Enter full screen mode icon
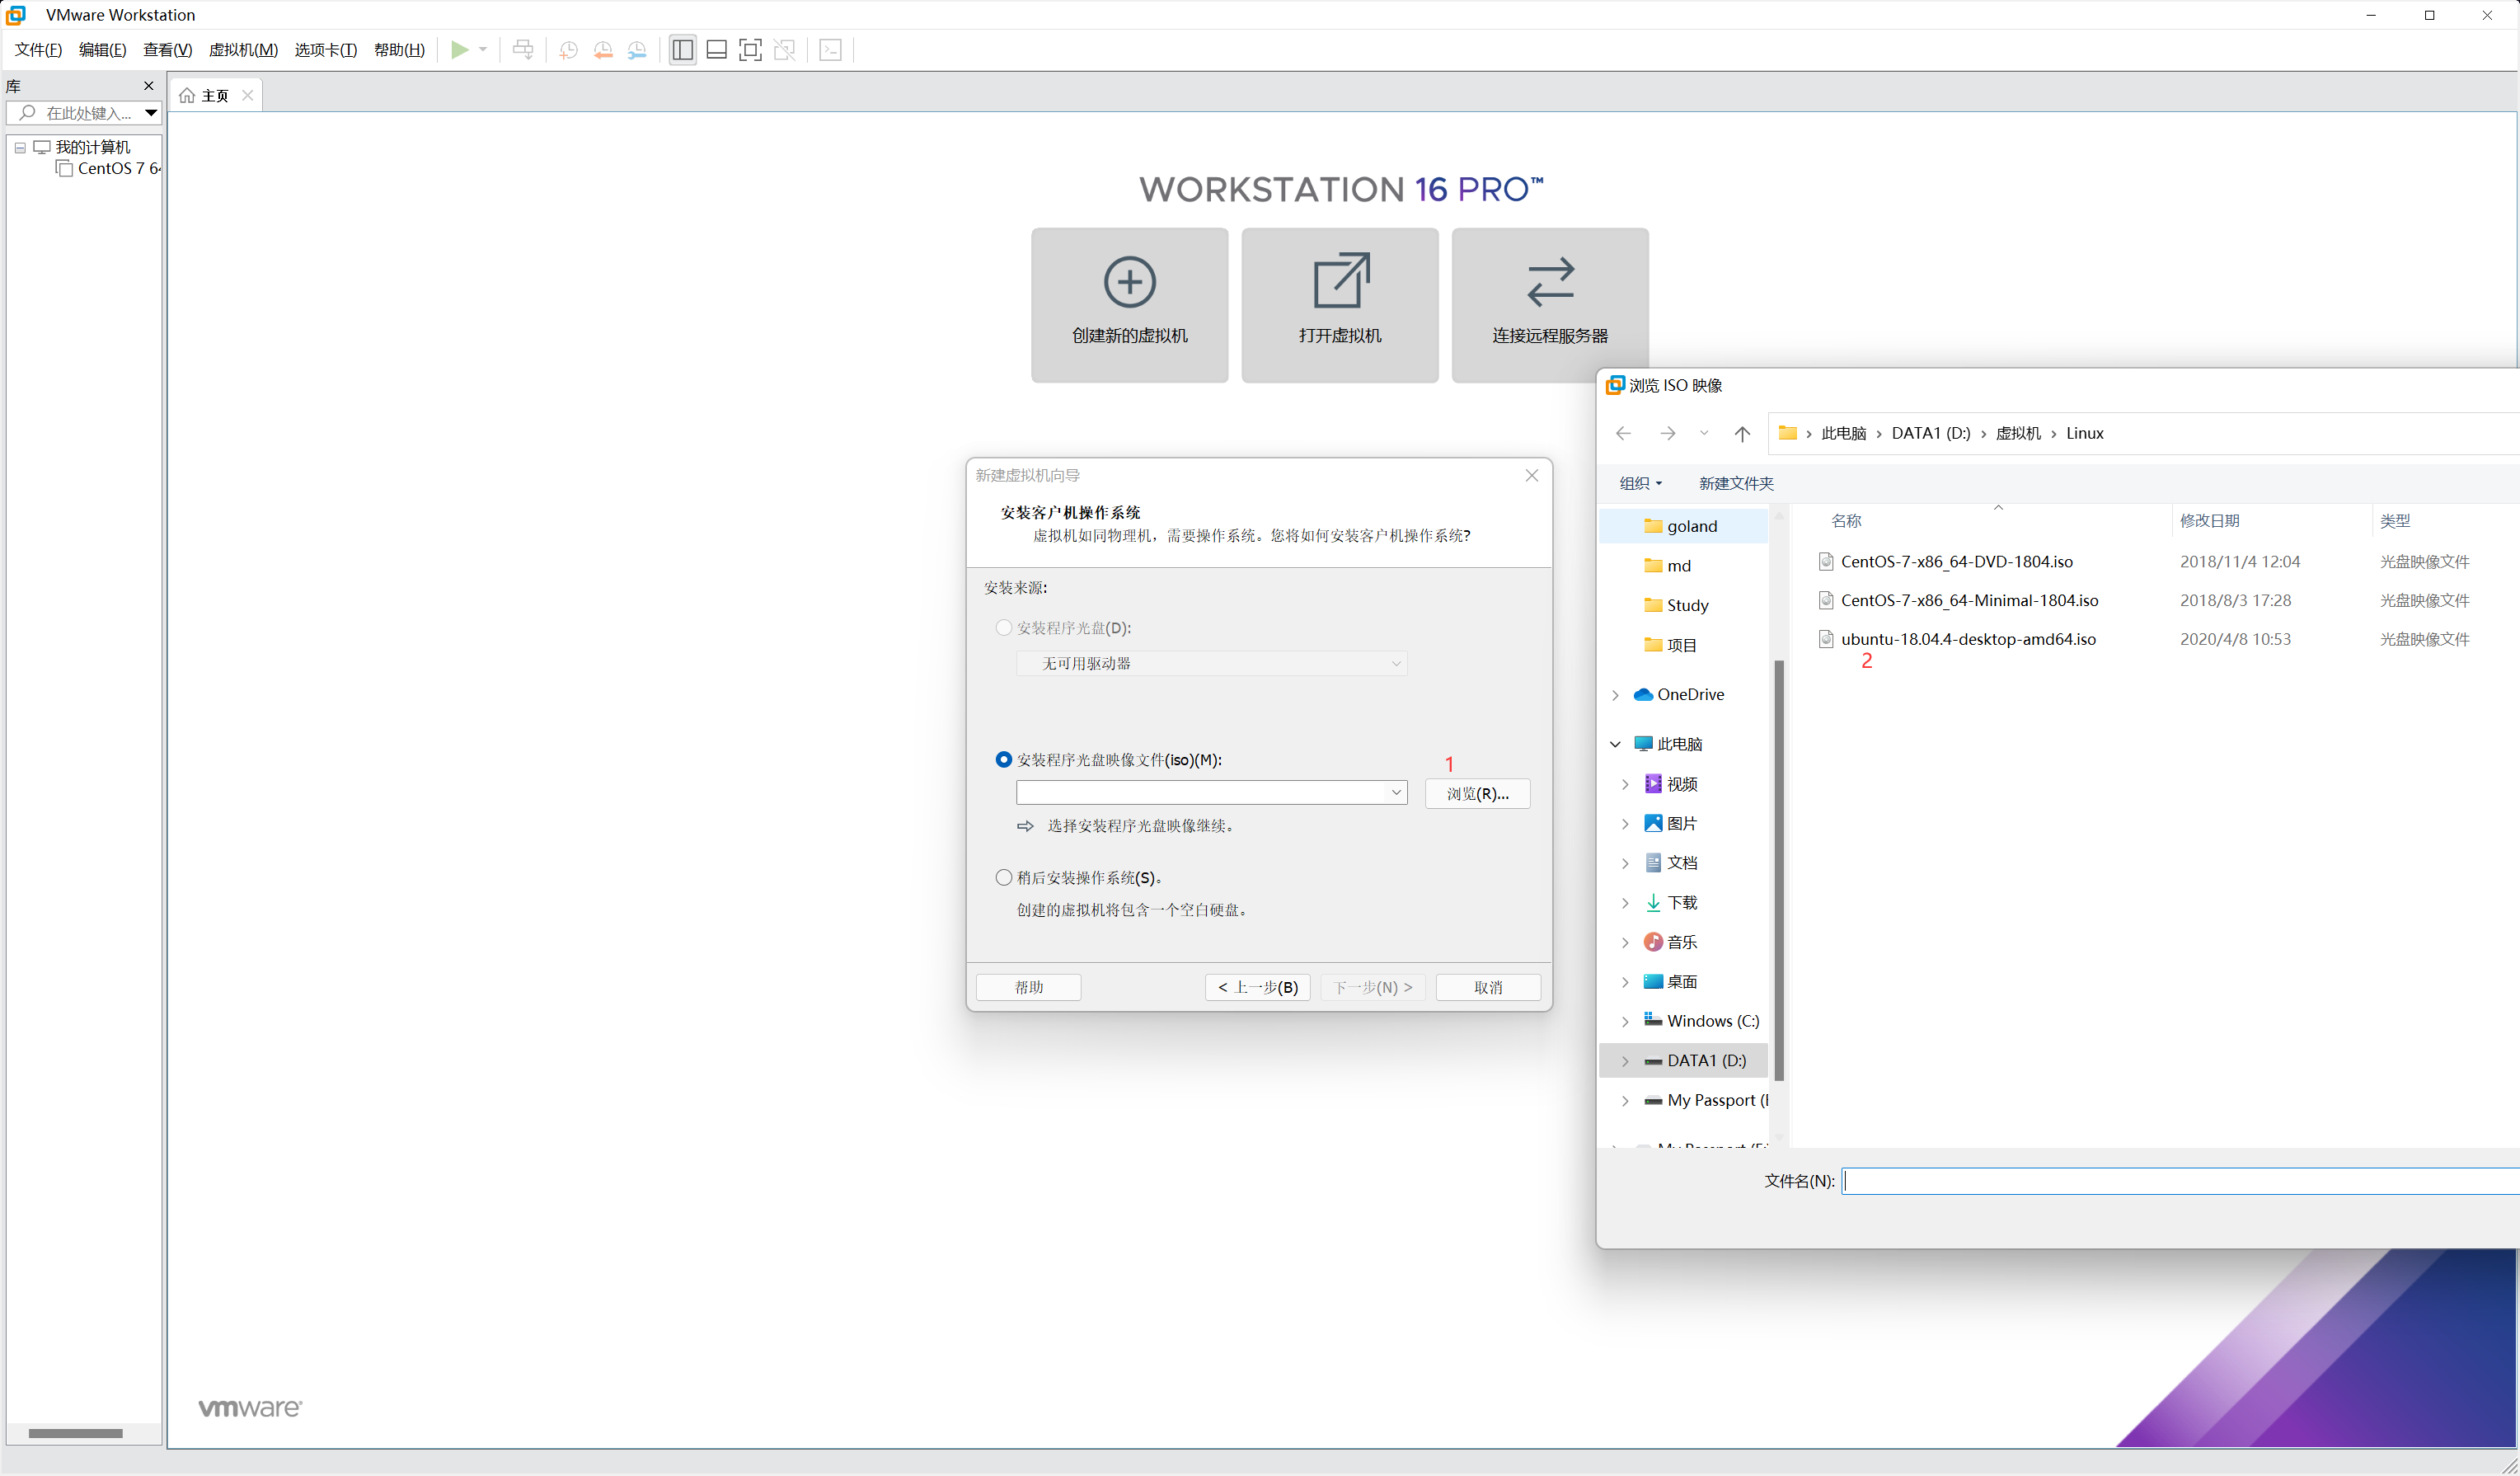Viewport: 2520px width, 1476px height. [750, 50]
